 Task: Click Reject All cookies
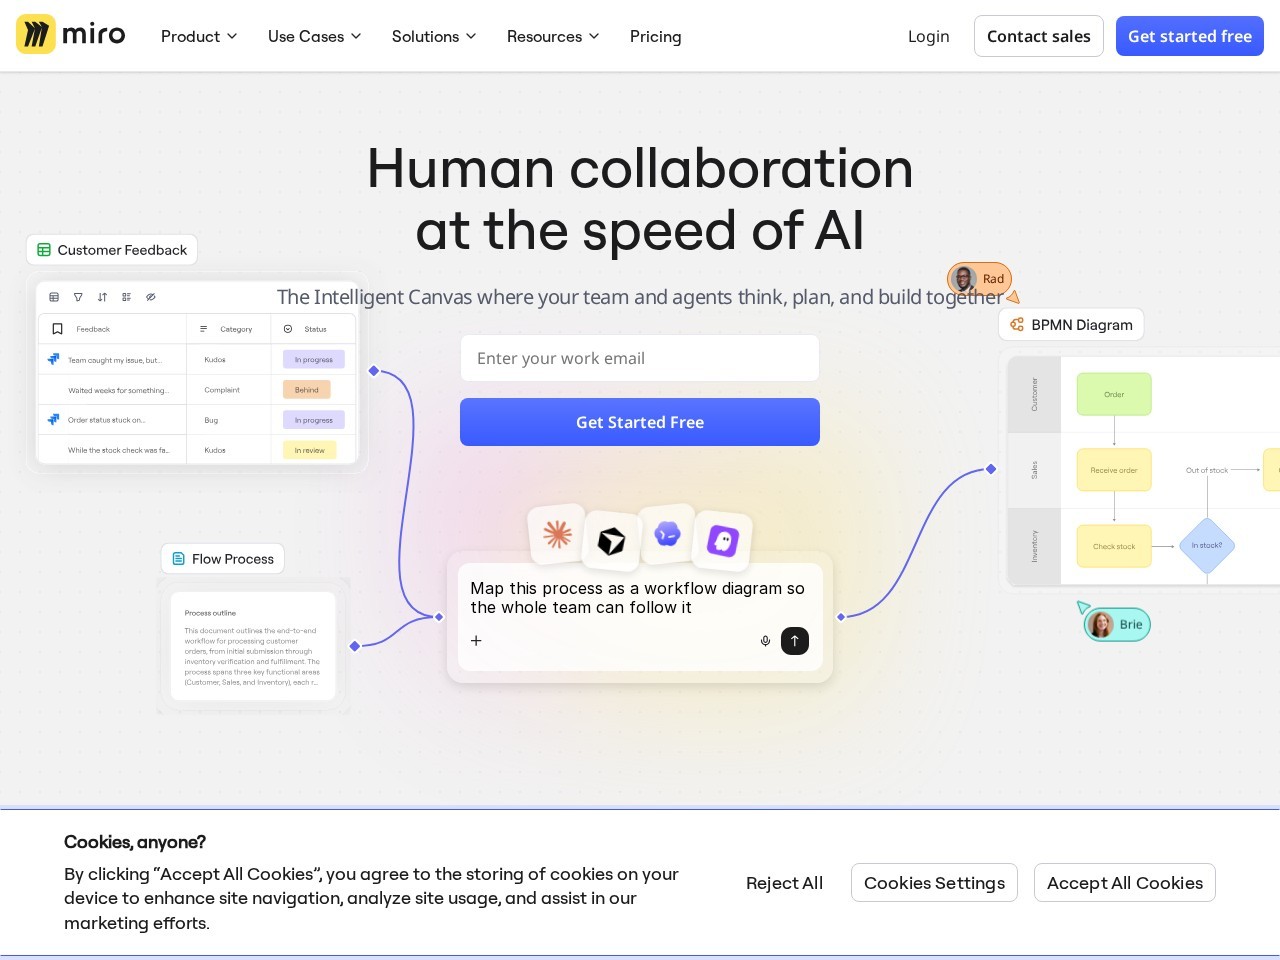click(x=785, y=883)
